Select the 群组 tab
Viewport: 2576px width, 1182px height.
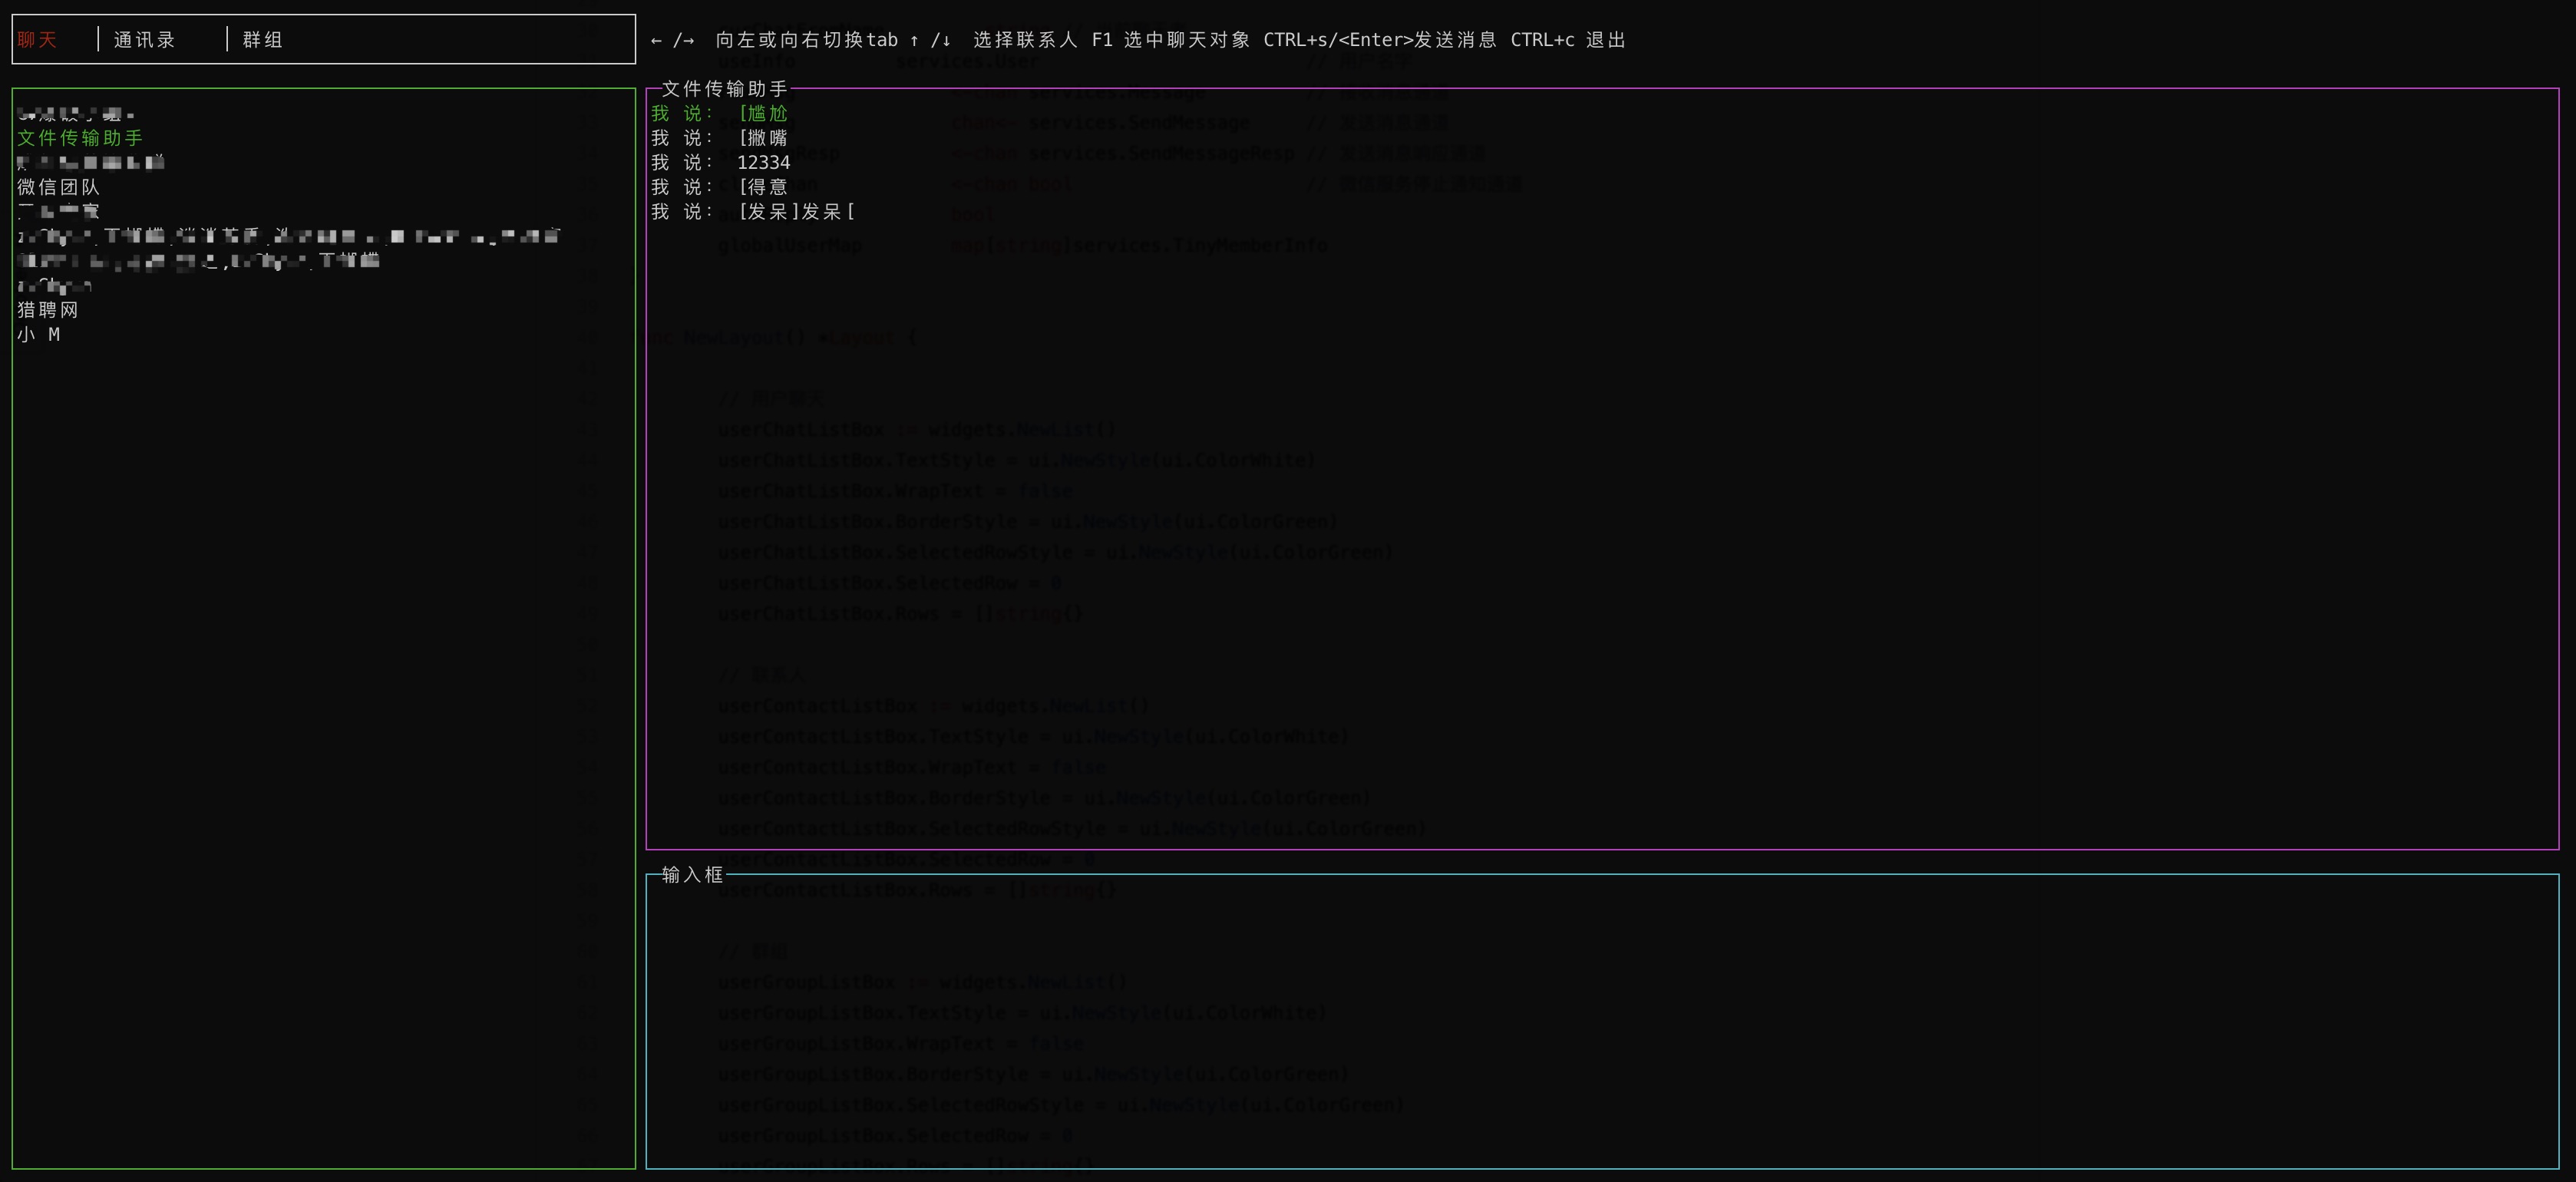click(263, 40)
